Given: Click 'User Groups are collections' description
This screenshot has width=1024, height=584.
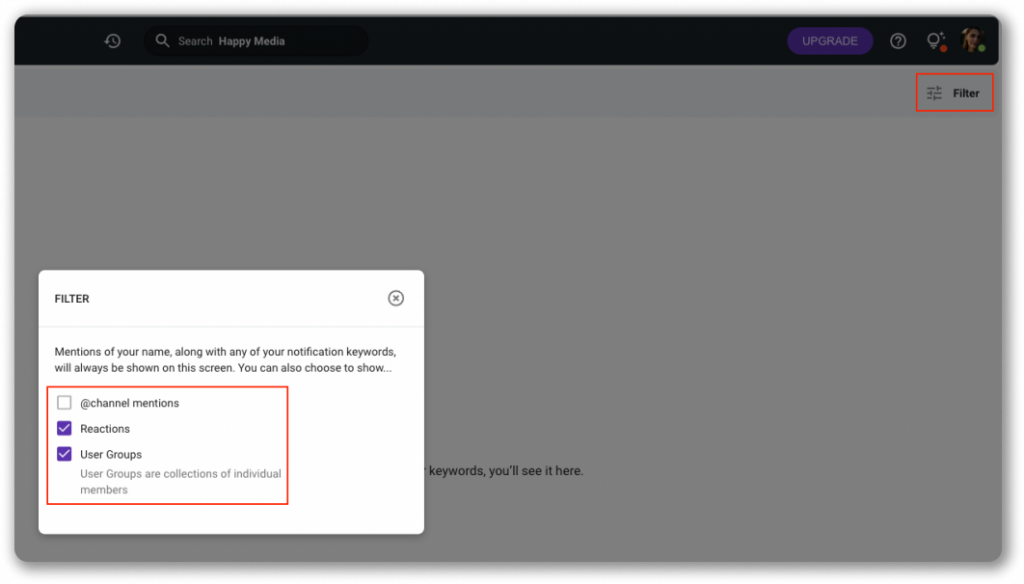Looking at the screenshot, I should click(181, 481).
